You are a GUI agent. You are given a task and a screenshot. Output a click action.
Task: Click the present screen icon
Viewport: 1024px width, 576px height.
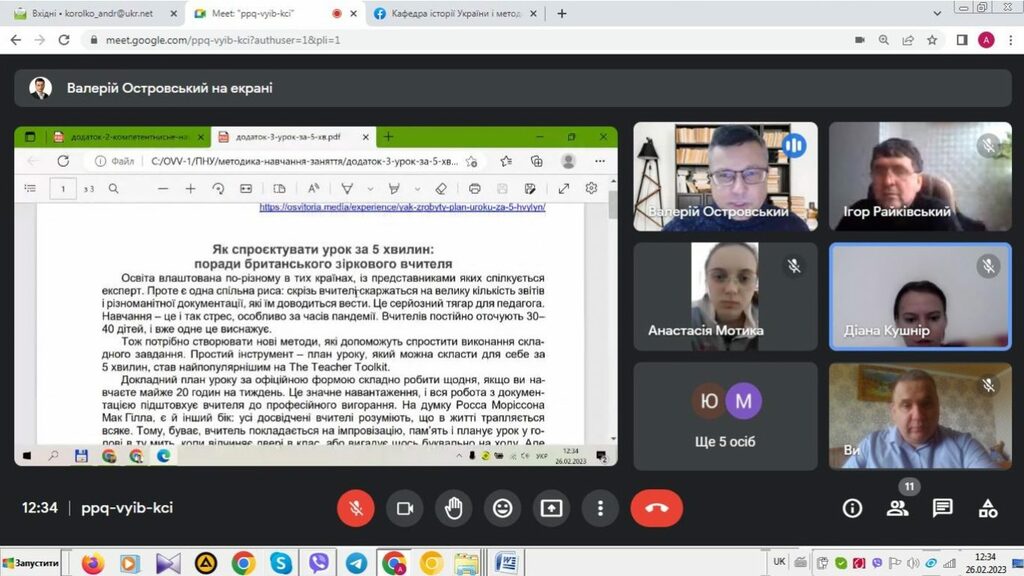(x=551, y=508)
